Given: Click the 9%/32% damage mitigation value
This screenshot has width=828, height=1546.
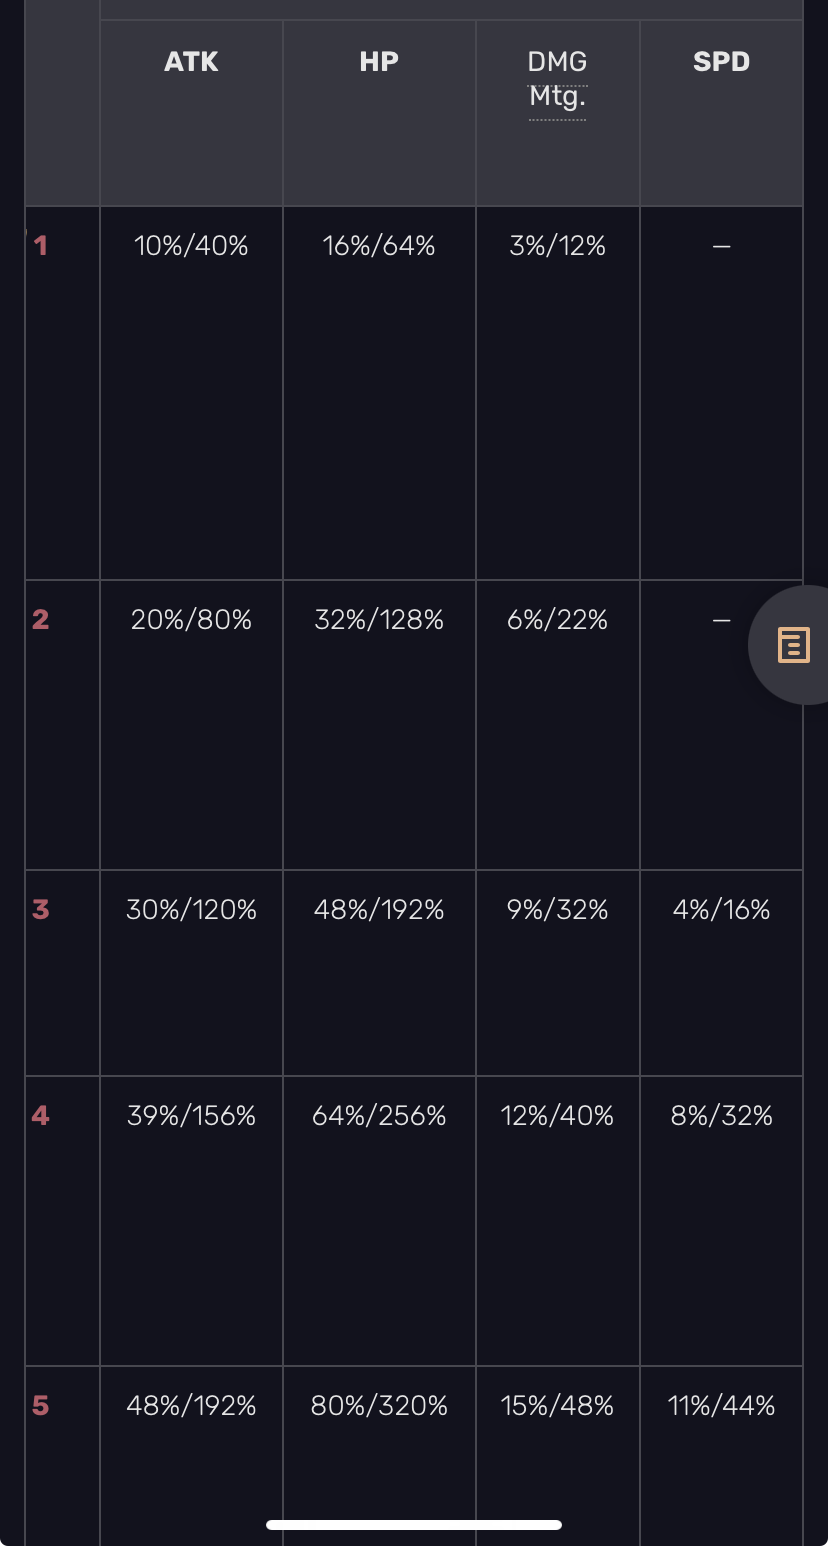Looking at the screenshot, I should [x=557, y=910].
